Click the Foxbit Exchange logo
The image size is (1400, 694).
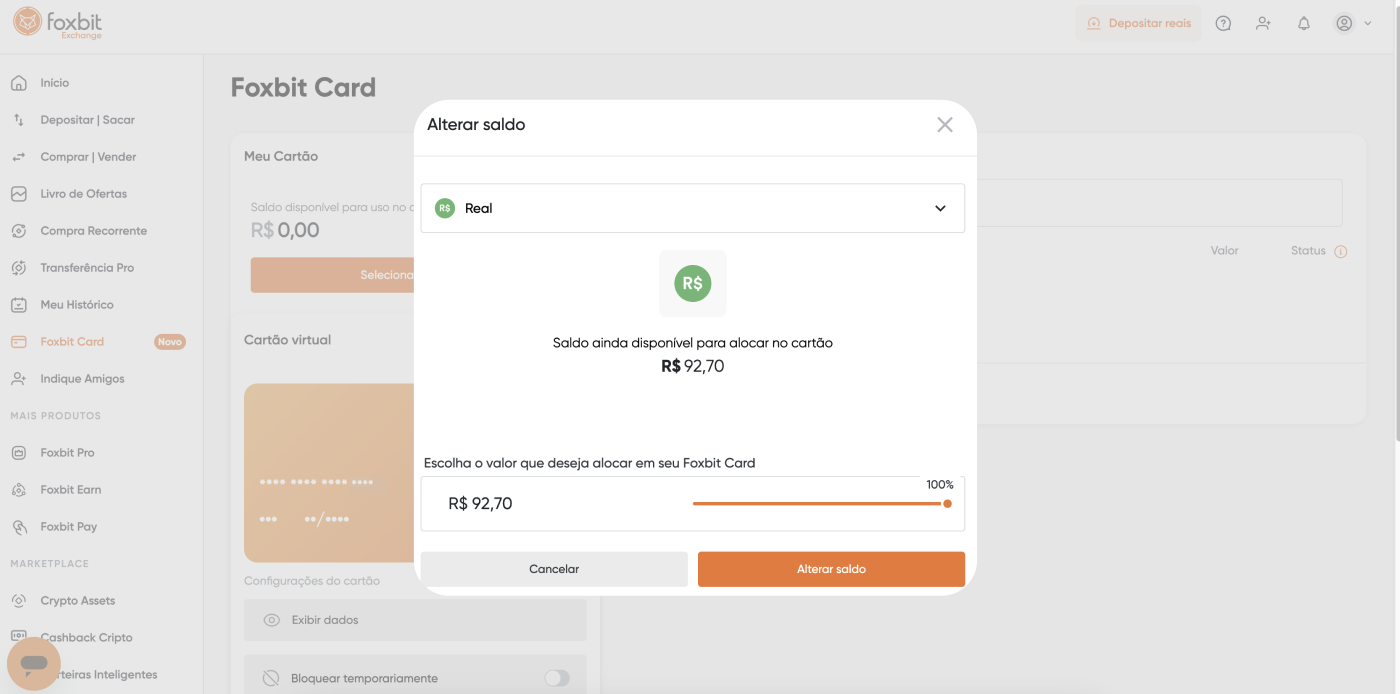tap(57, 23)
